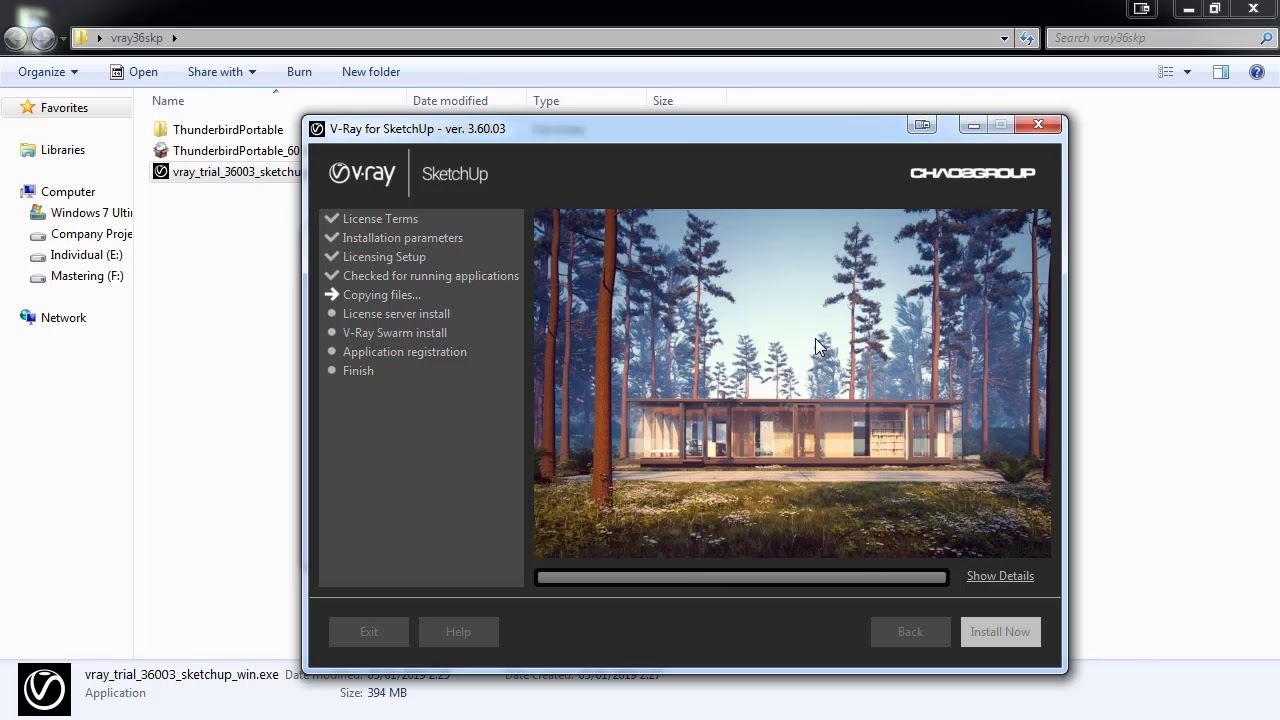Image resolution: width=1280 pixels, height=720 pixels.
Task: Toggle the Explorer preview pane icon
Action: 1221,72
